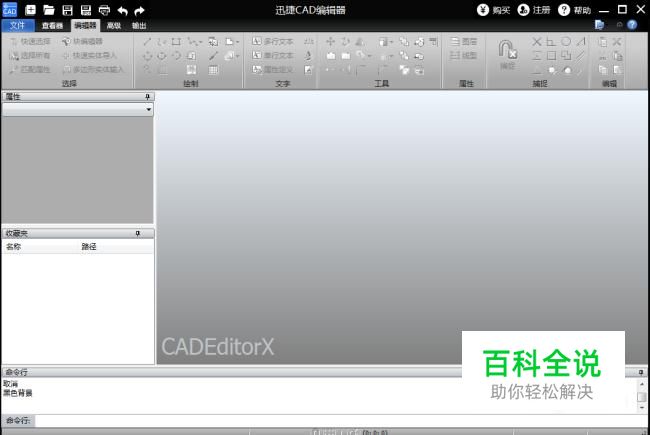Screen dimensions: 650x435
Task: Click the paste icon in 编辑 group
Action: pos(603,41)
